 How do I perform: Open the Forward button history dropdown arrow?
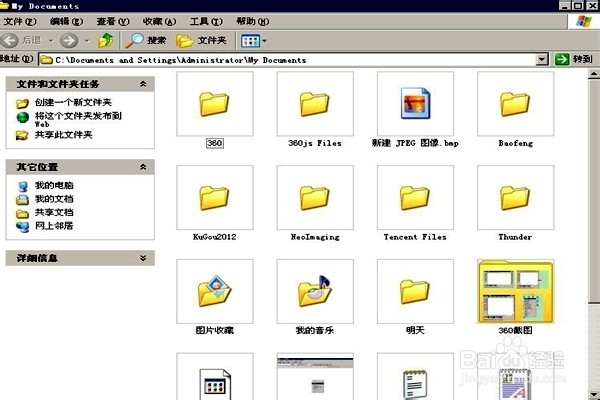(87, 41)
